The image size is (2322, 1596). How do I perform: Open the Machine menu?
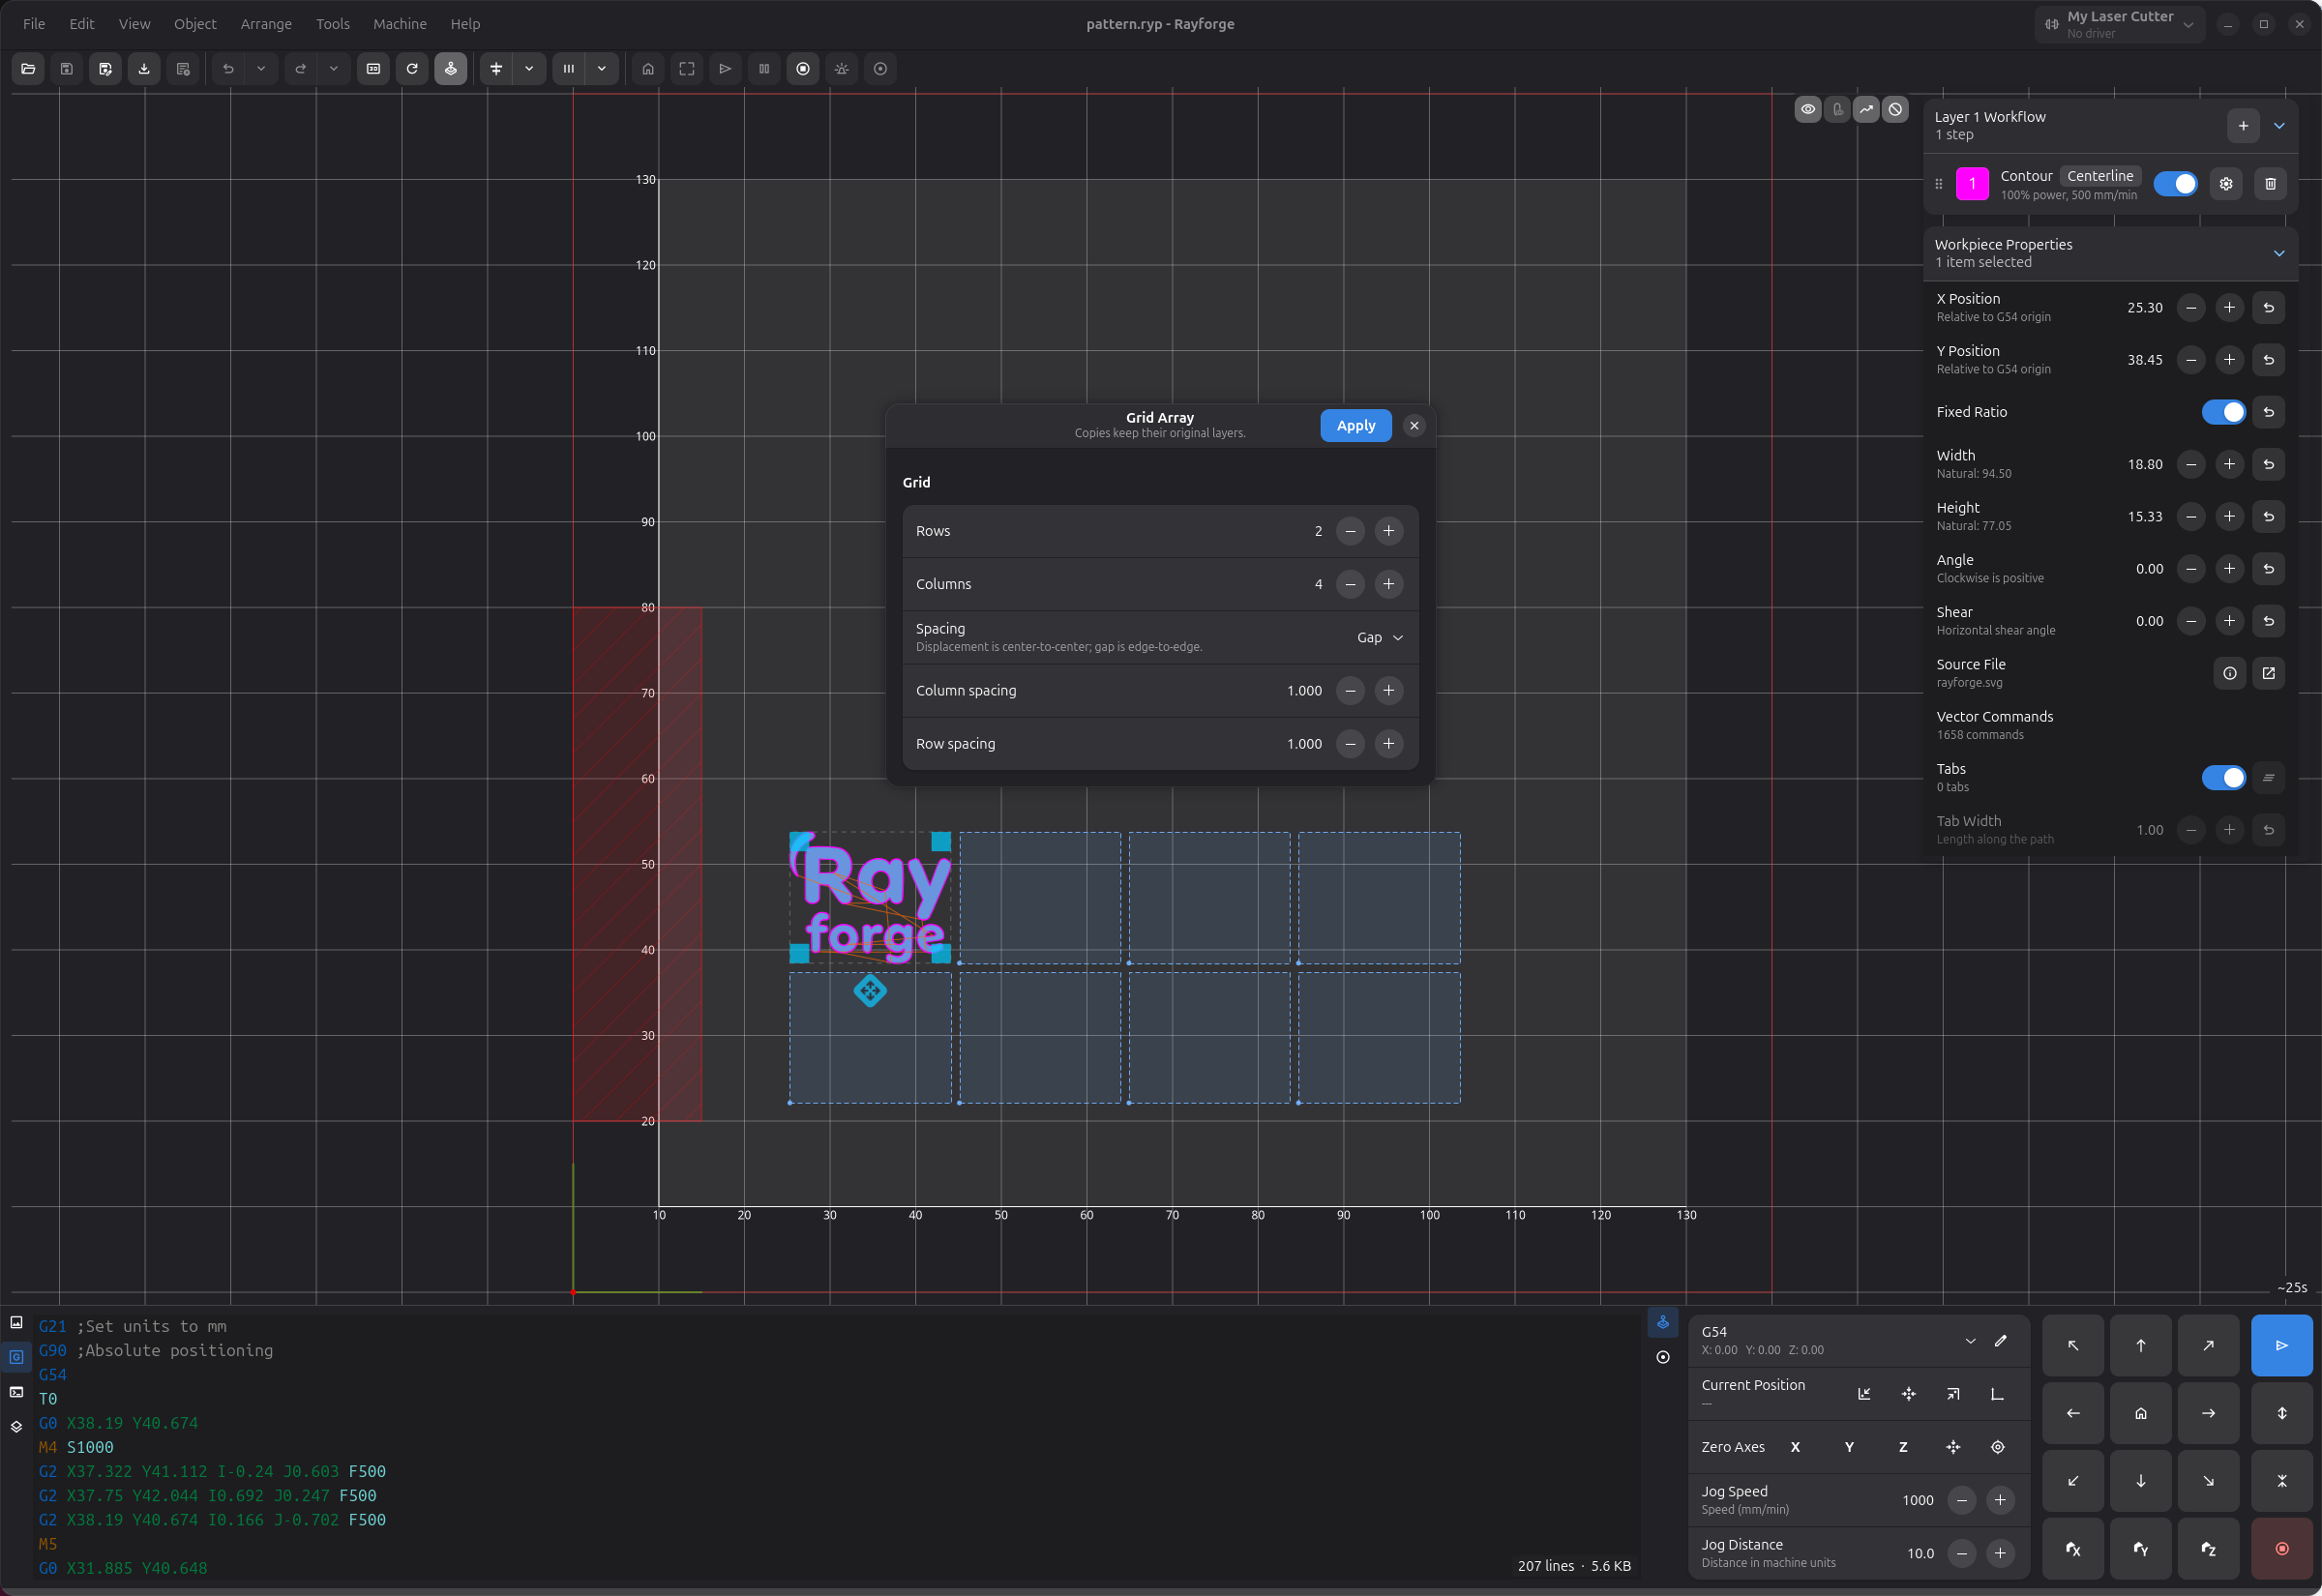[x=400, y=24]
